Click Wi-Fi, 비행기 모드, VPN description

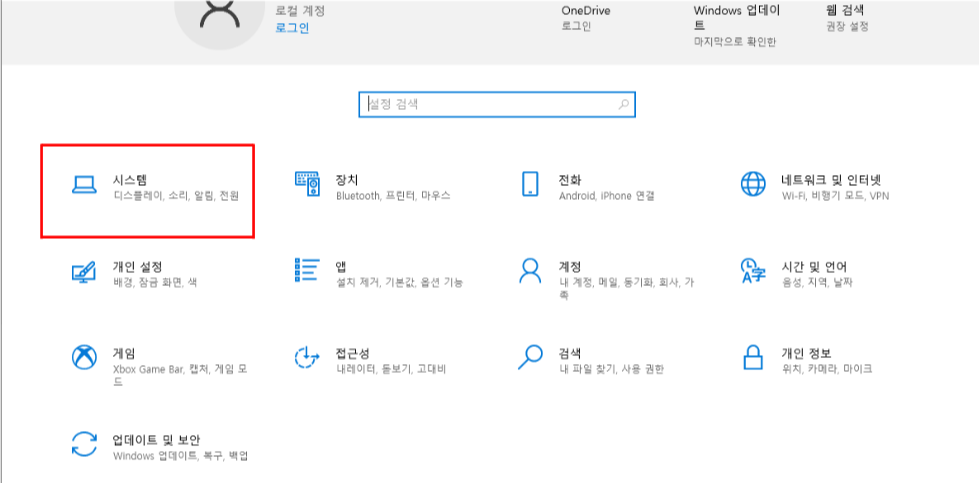[x=835, y=196]
